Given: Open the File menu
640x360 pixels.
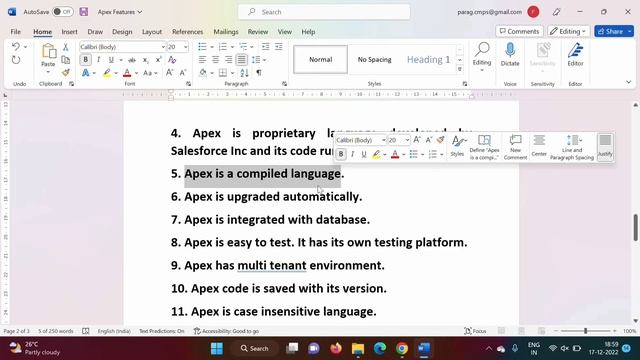Looking at the screenshot, I should pos(16,31).
